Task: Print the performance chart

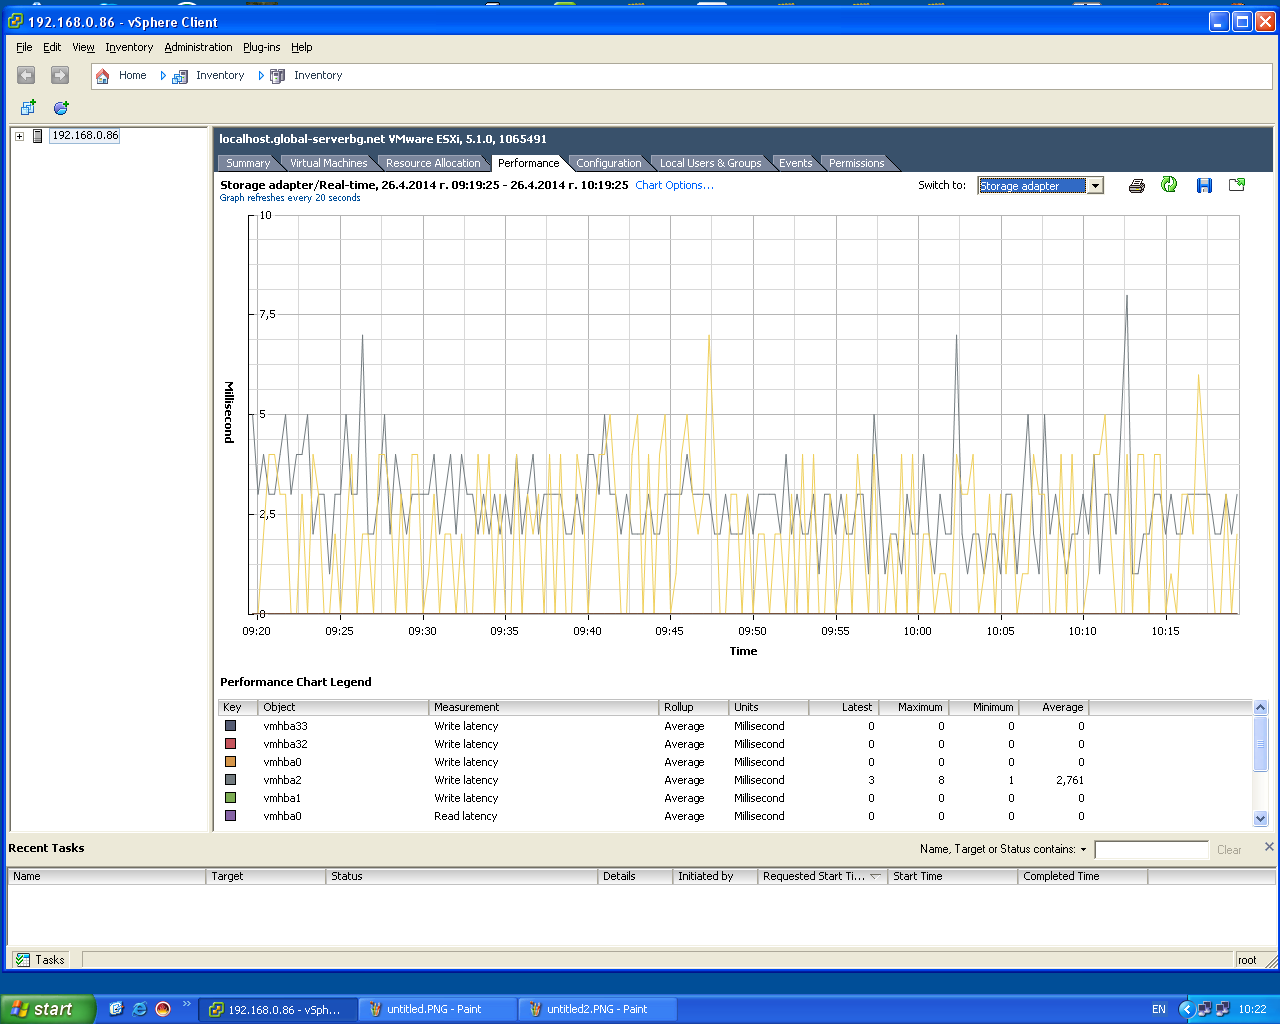Action: tap(1136, 185)
